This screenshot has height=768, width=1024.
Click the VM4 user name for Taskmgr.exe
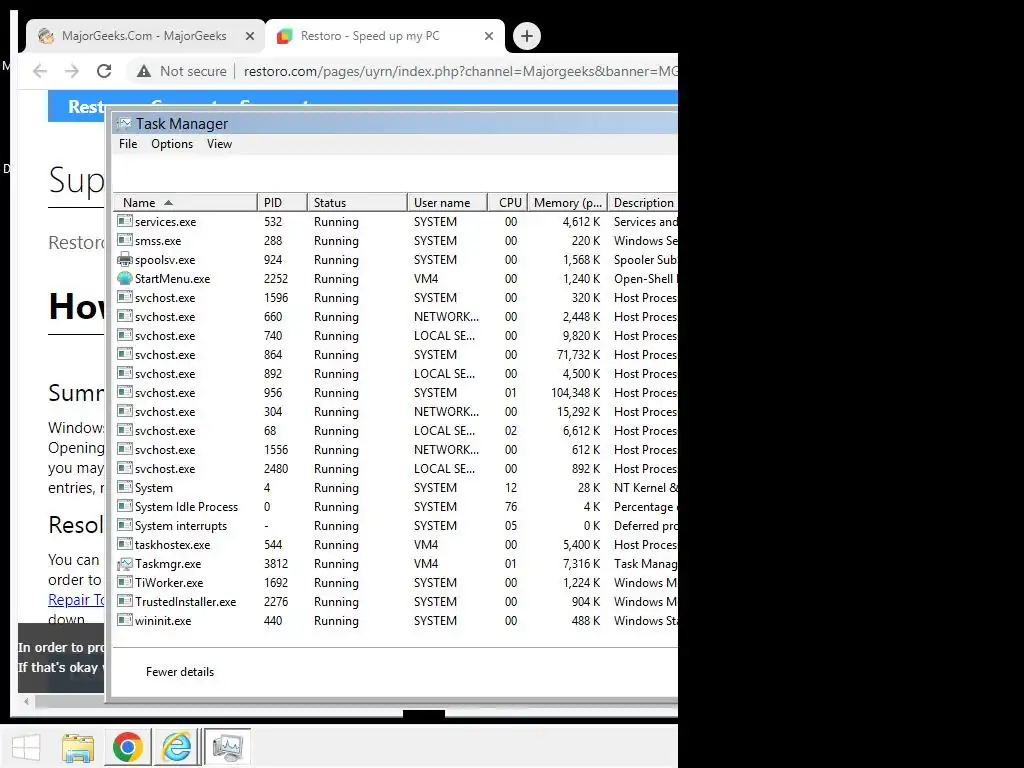426,564
